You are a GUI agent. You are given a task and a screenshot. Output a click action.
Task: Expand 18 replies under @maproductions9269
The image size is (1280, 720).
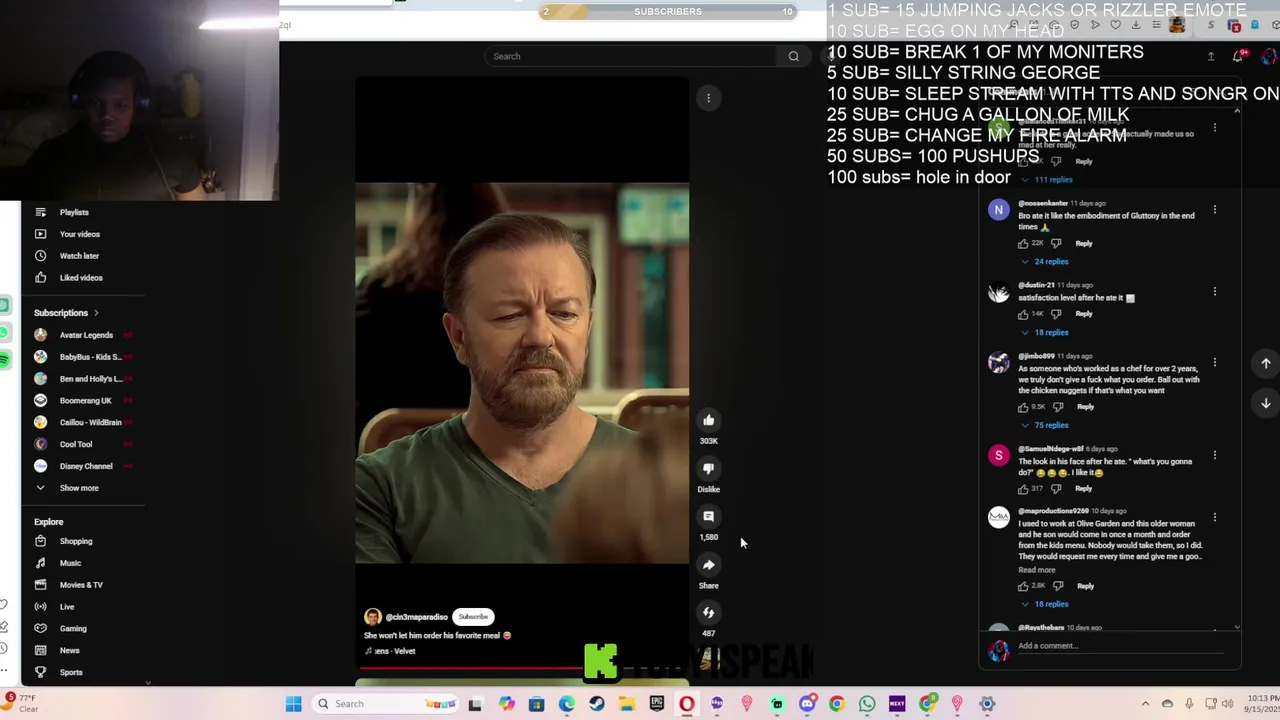point(1045,605)
